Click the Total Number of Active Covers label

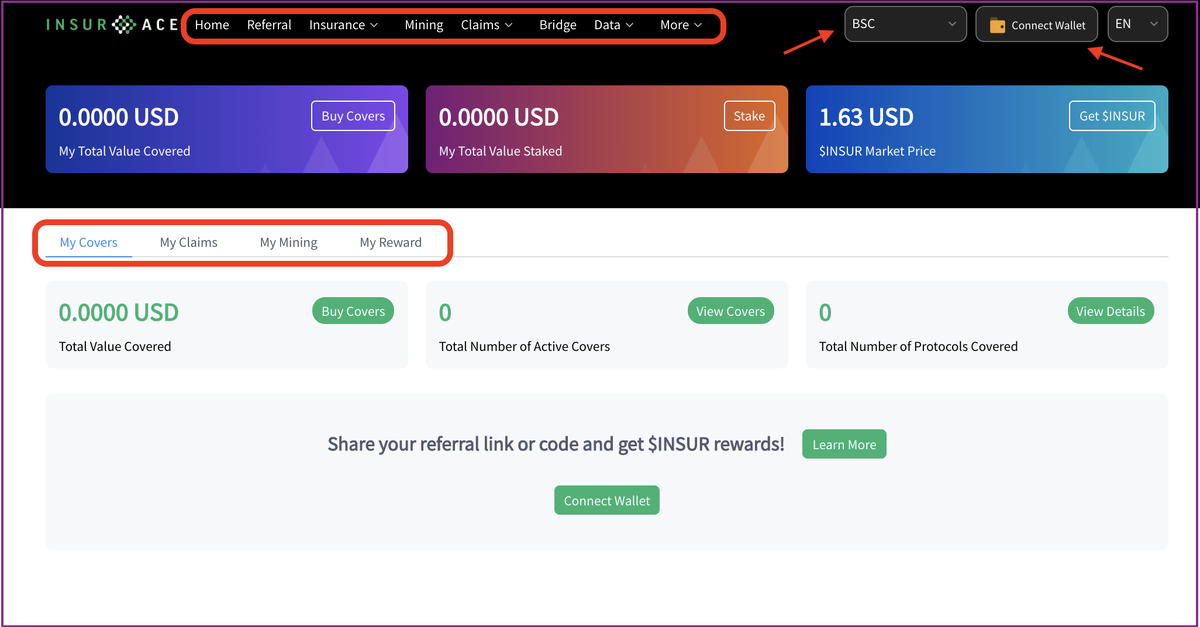point(525,346)
